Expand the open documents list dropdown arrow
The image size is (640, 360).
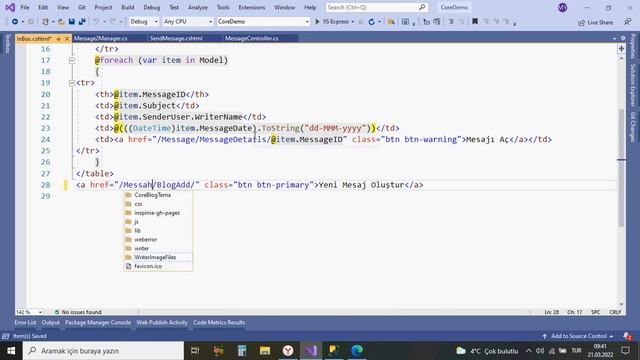614,39
